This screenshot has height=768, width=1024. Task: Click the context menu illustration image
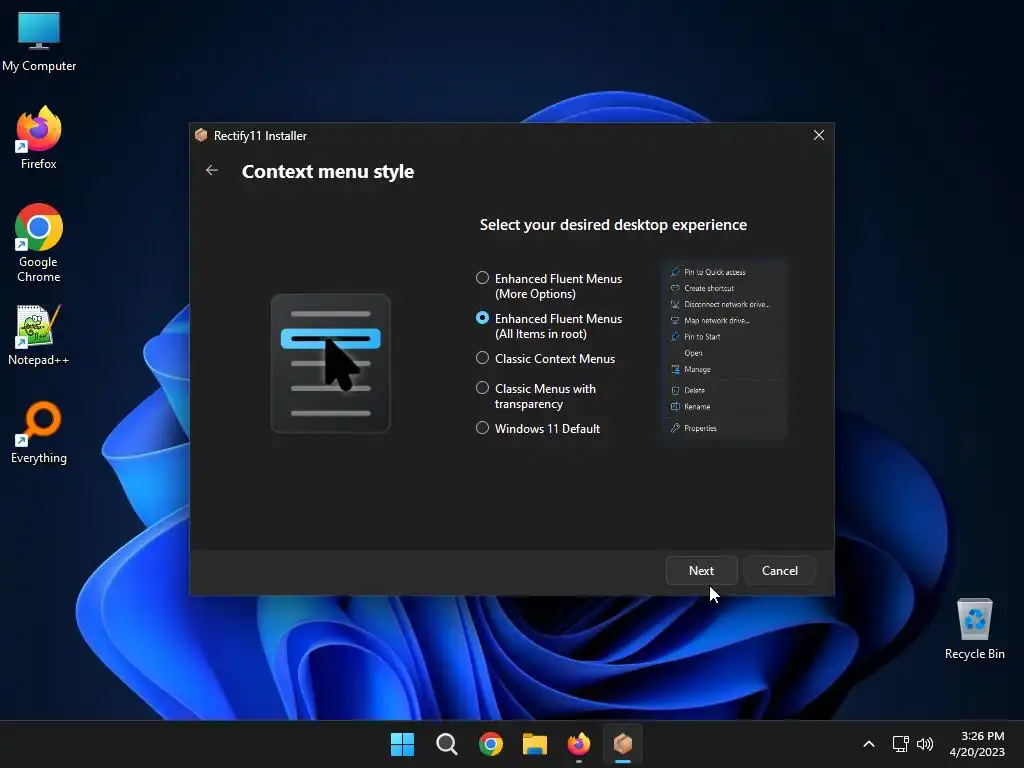(330, 363)
